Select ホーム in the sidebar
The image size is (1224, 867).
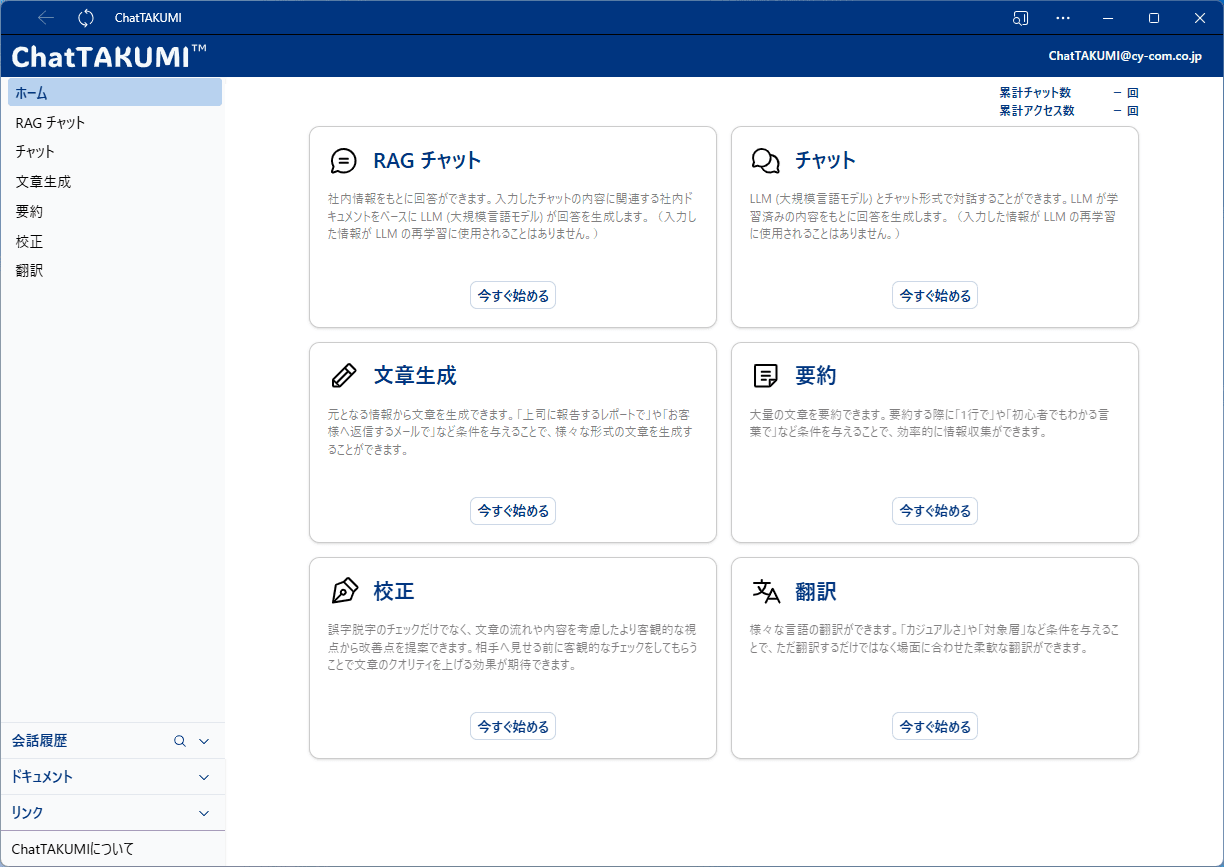(114, 93)
